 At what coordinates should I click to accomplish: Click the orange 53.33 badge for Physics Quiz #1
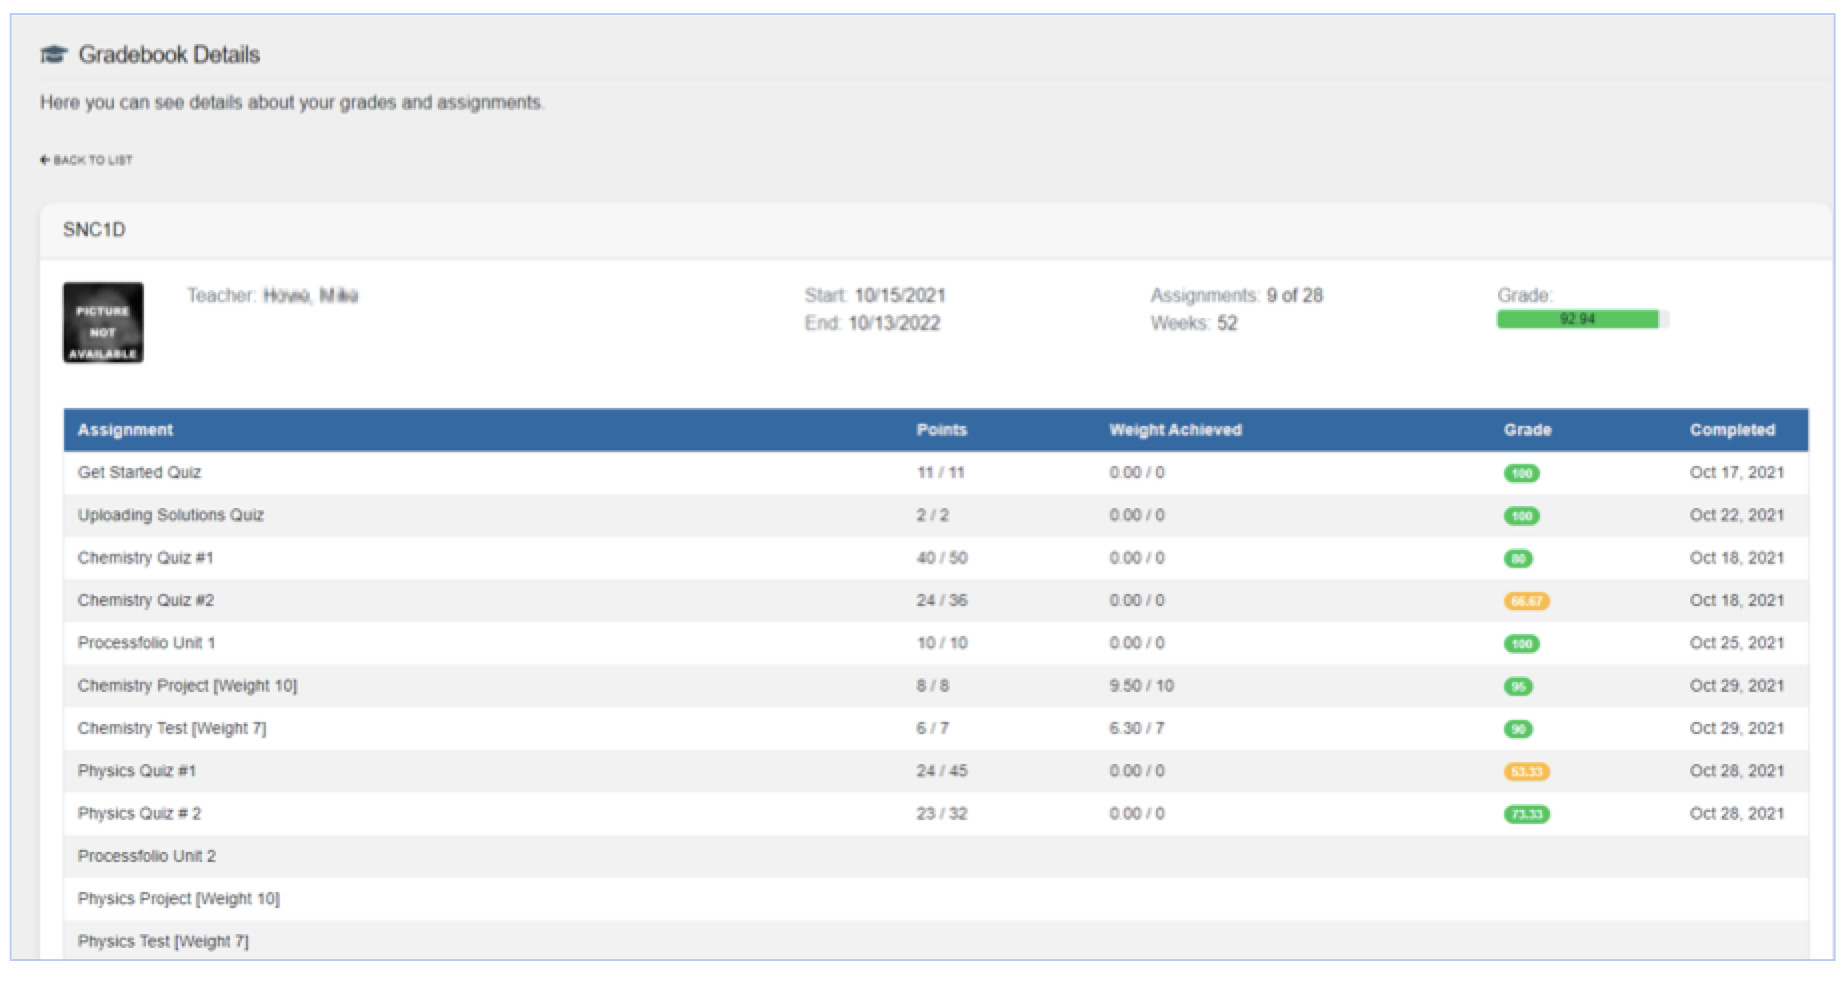pyautogui.click(x=1526, y=772)
